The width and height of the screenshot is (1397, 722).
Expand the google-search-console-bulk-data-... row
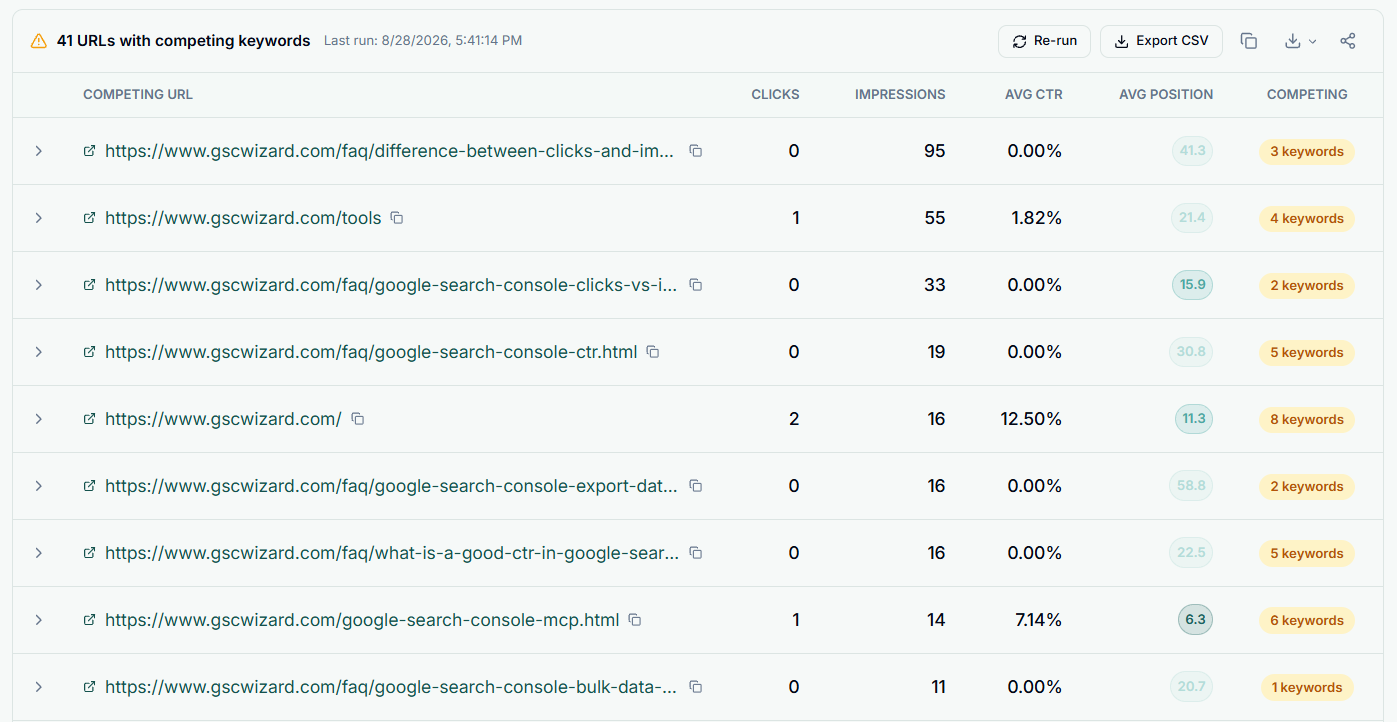39,687
